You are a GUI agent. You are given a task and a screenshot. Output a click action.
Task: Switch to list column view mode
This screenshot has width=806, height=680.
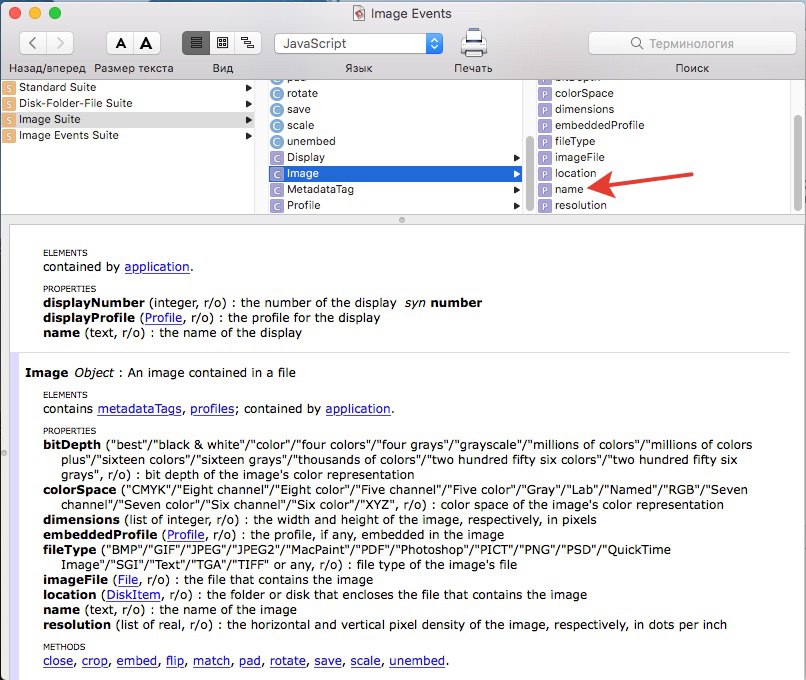coord(196,43)
